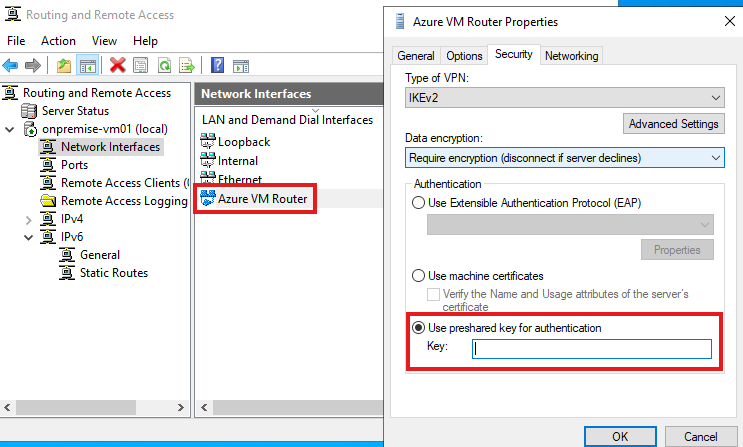Click the LAN and Demand Dial Interfaces column header
This screenshot has height=447, width=743.
pyautogui.click(x=287, y=120)
